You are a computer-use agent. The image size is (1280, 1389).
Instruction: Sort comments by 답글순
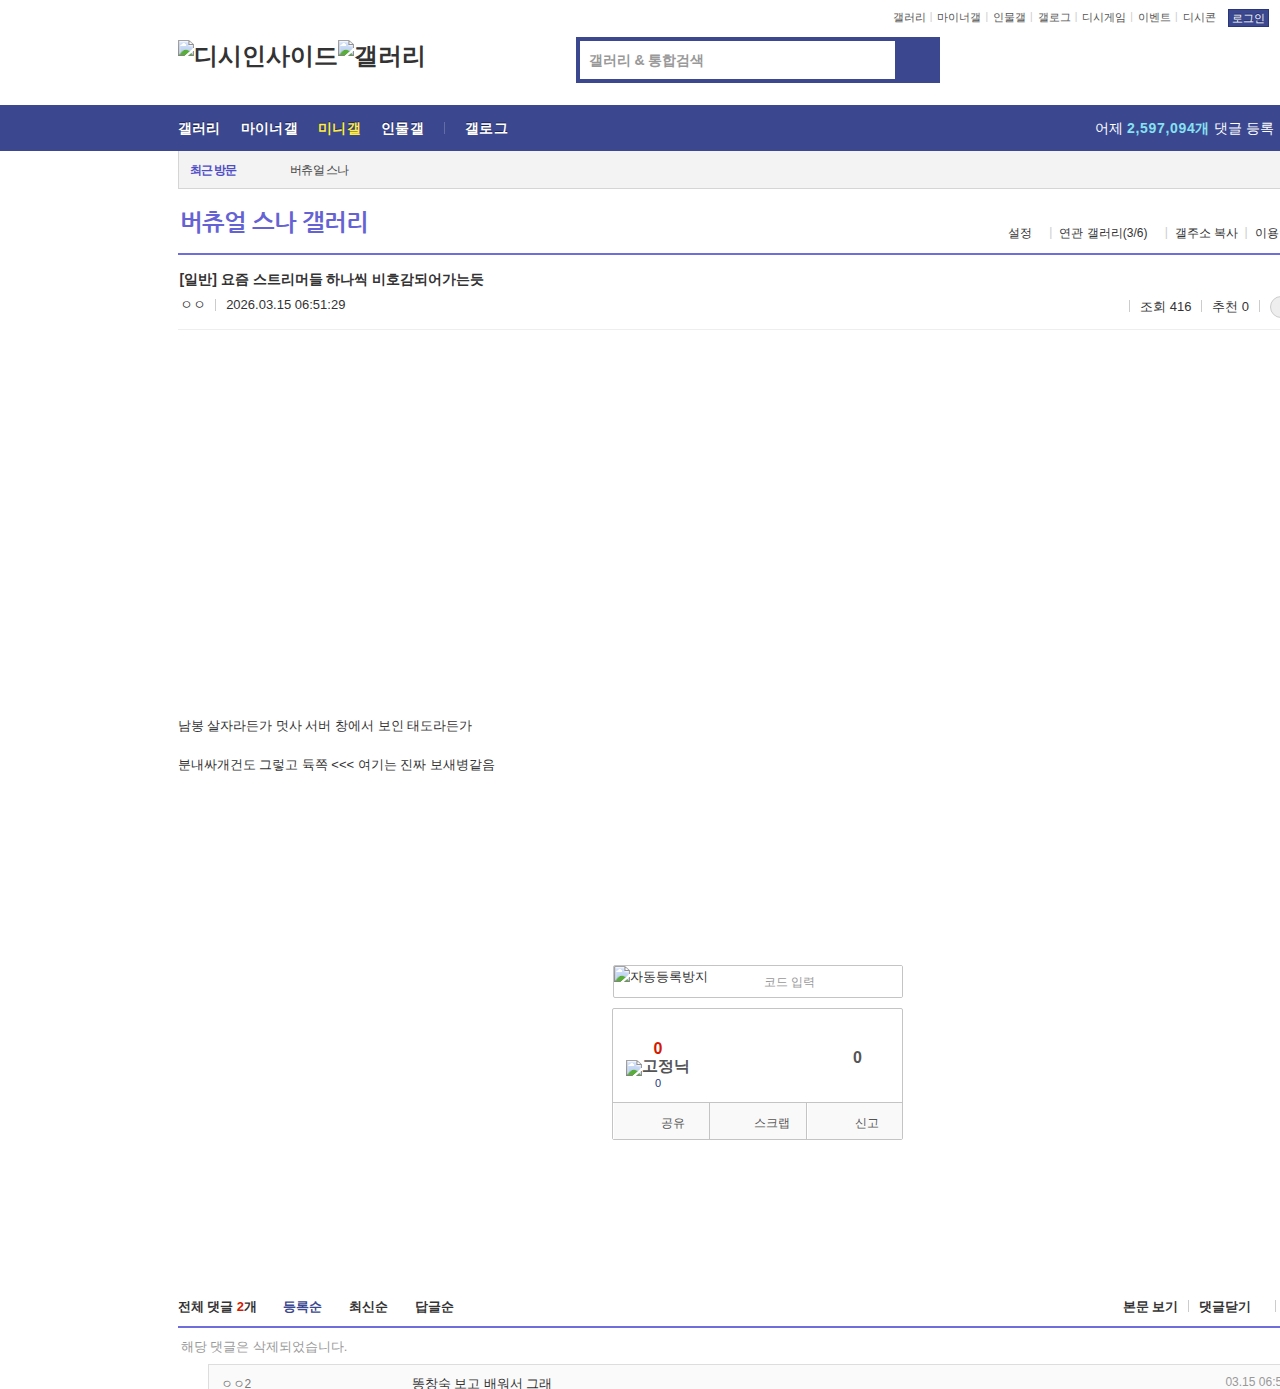[434, 1307]
